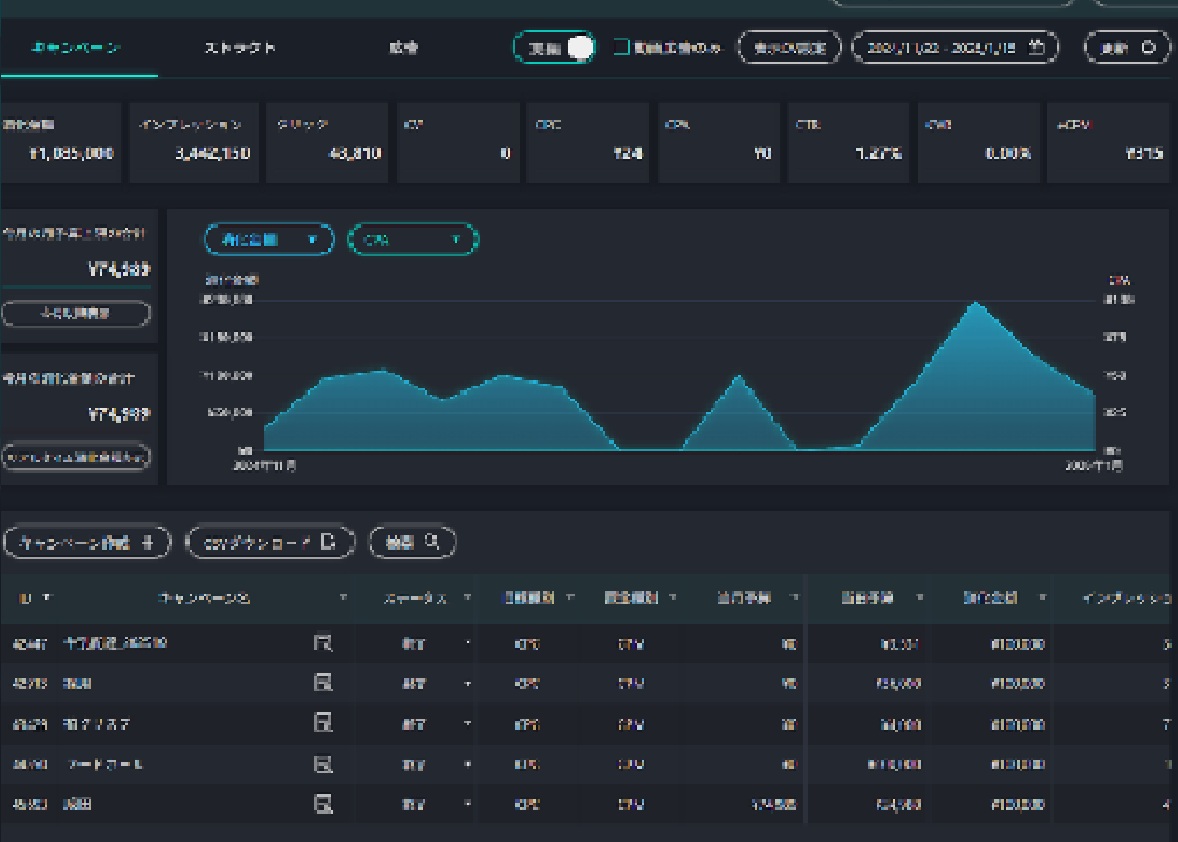Open the status dropdown in the first campaign row
Image resolution: width=1178 pixels, height=842 pixels.
click(467, 644)
